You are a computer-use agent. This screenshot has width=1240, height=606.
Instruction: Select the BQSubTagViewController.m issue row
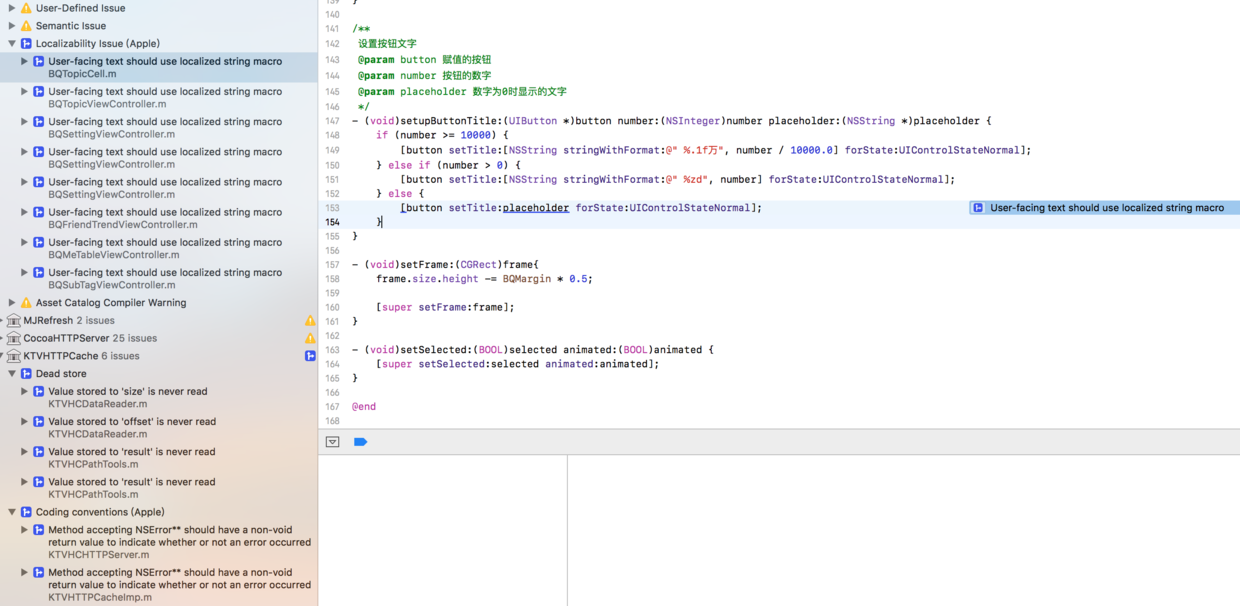coord(159,278)
